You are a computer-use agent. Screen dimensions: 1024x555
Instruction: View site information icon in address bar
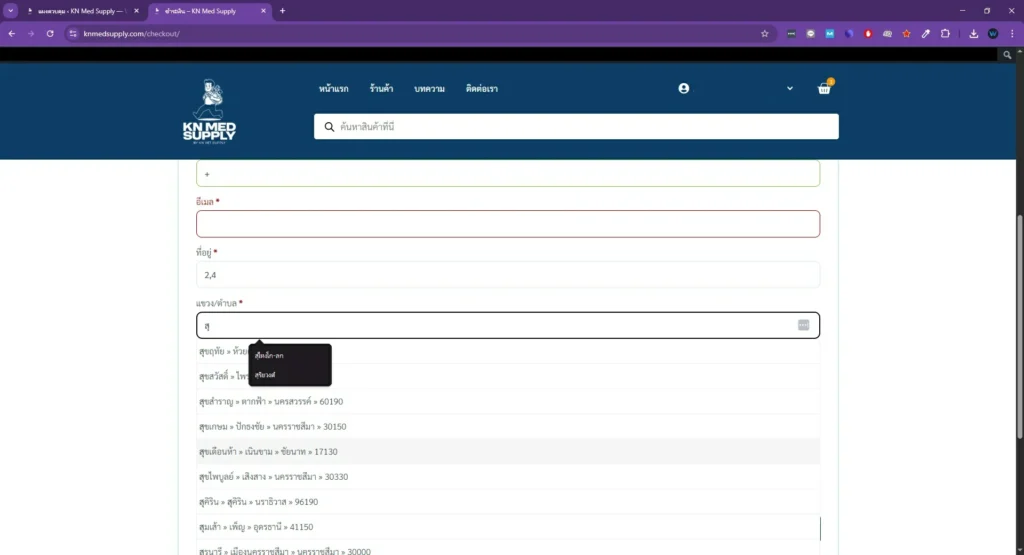click(x=73, y=33)
